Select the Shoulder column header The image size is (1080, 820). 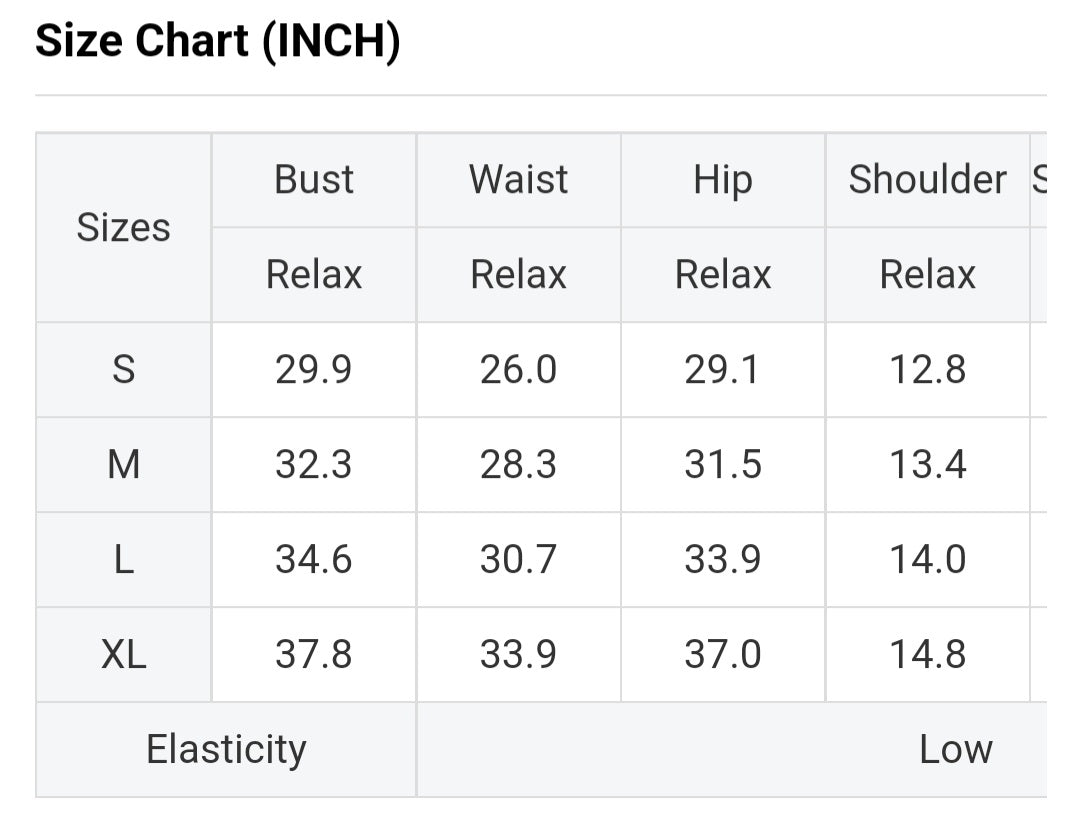(x=927, y=180)
